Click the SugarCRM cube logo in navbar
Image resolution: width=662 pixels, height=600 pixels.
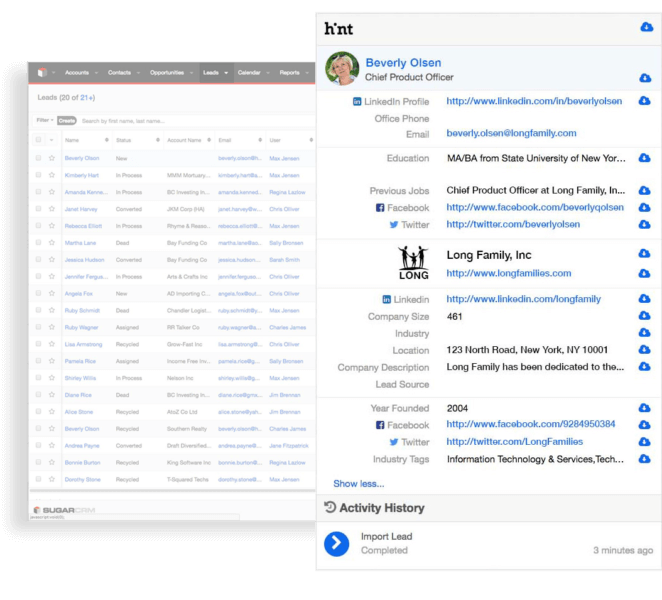pyautogui.click(x=42, y=73)
